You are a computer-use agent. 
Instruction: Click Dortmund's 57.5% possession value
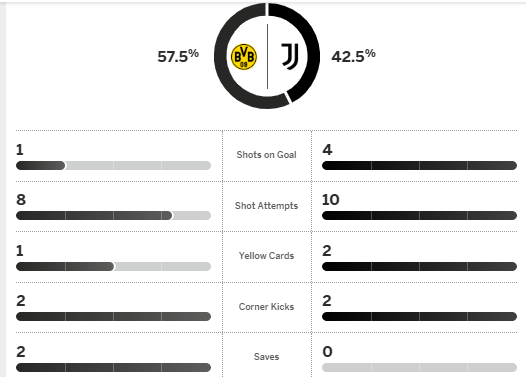point(178,56)
